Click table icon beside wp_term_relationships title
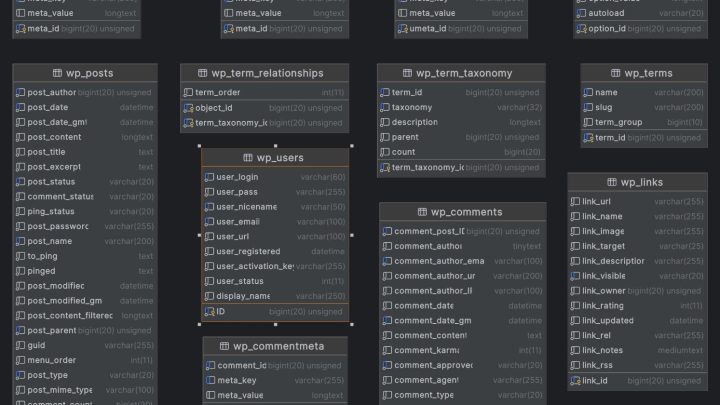Viewport: 720px width, 405px height. click(x=202, y=73)
